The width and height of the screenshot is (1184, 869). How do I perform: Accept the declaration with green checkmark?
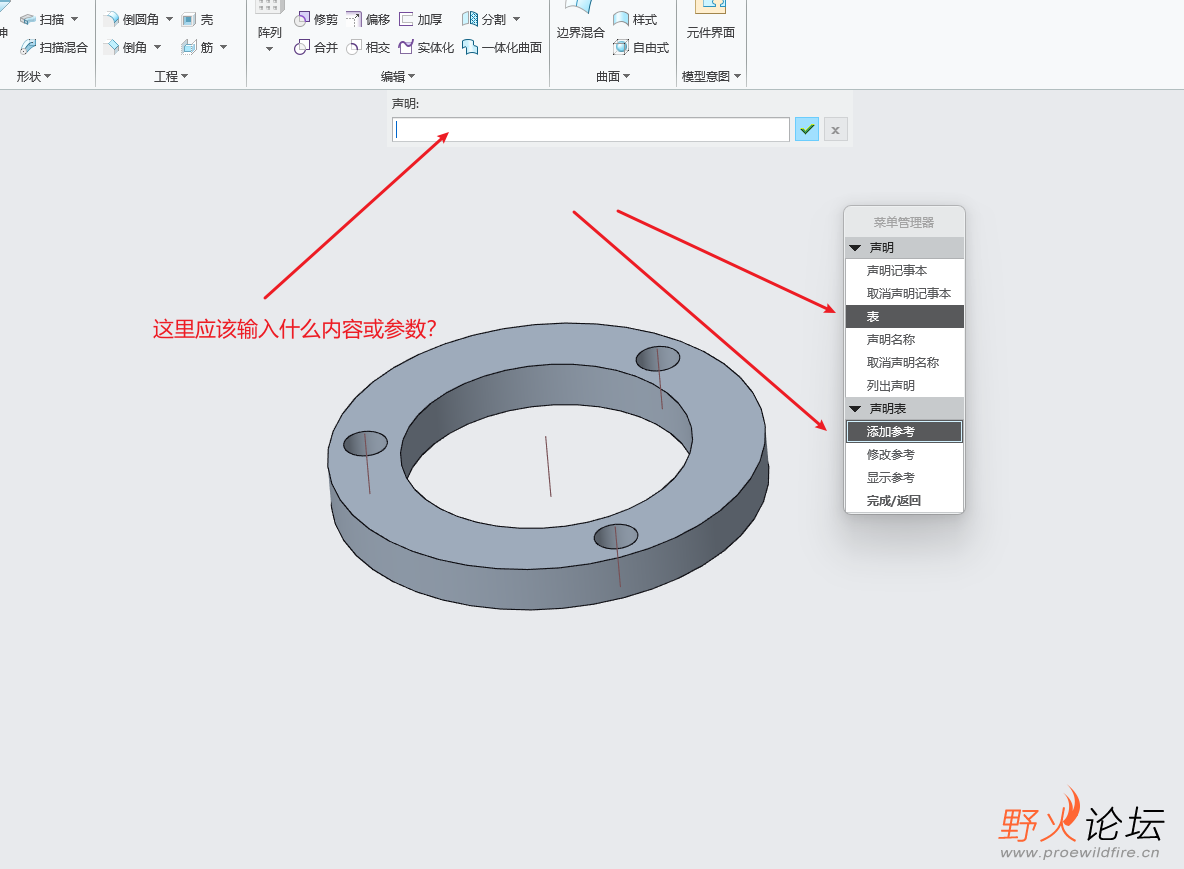807,130
